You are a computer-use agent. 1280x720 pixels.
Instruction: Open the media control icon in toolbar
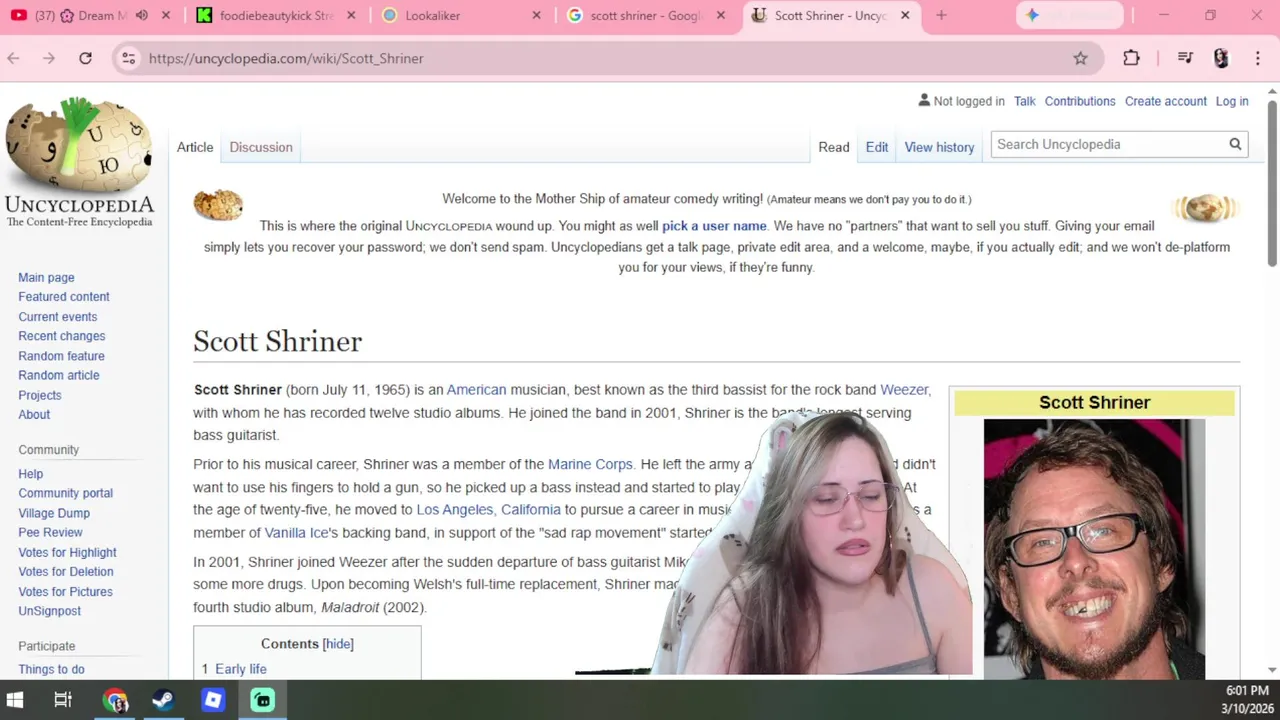tap(1185, 58)
